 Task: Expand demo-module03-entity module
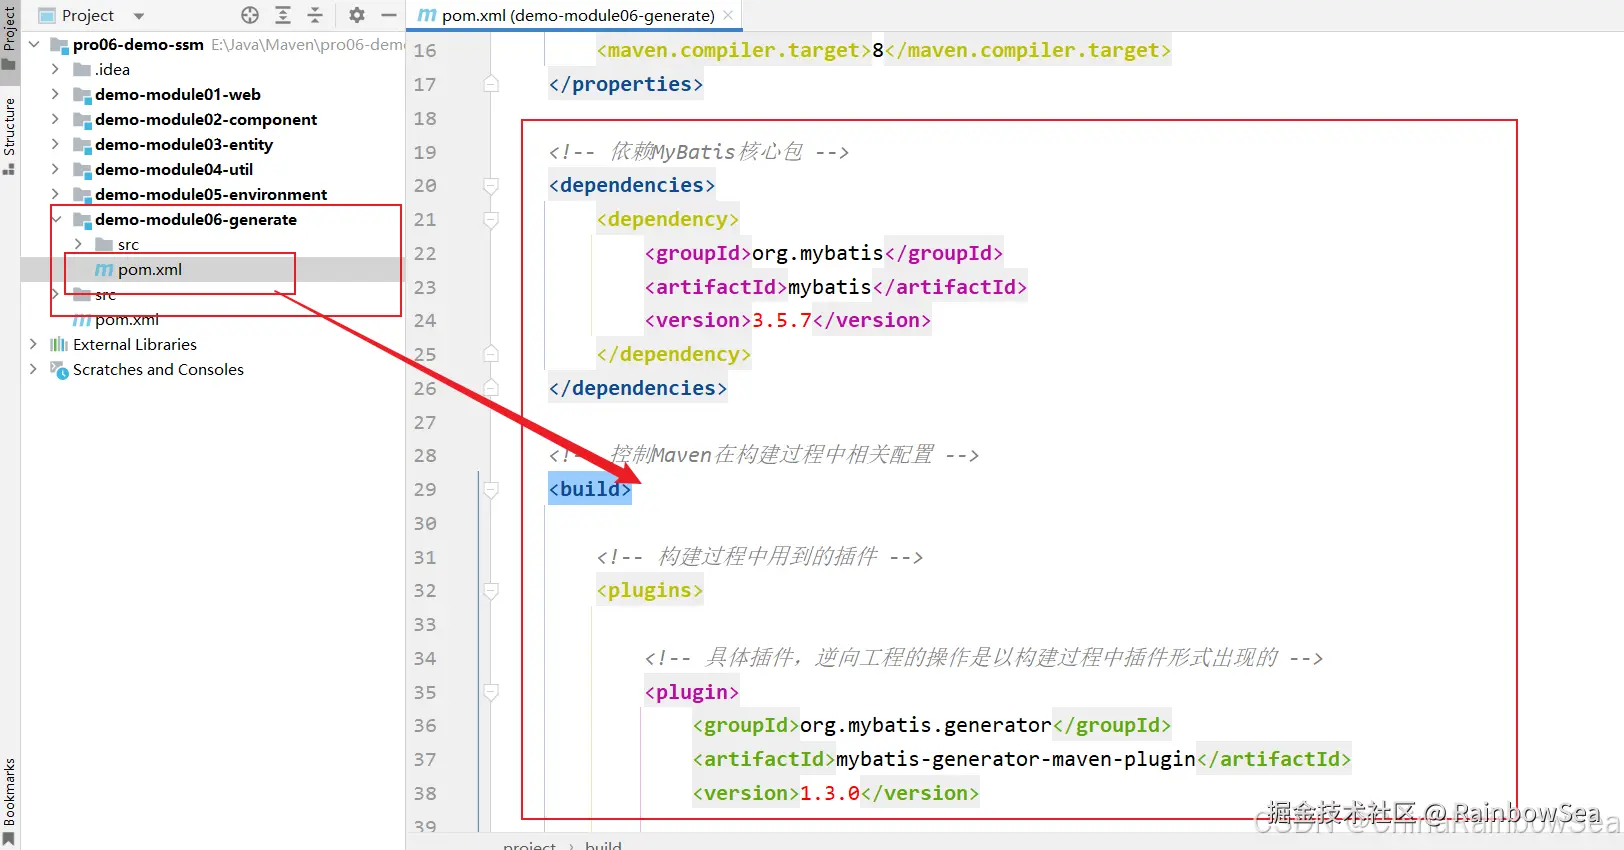[x=55, y=144]
